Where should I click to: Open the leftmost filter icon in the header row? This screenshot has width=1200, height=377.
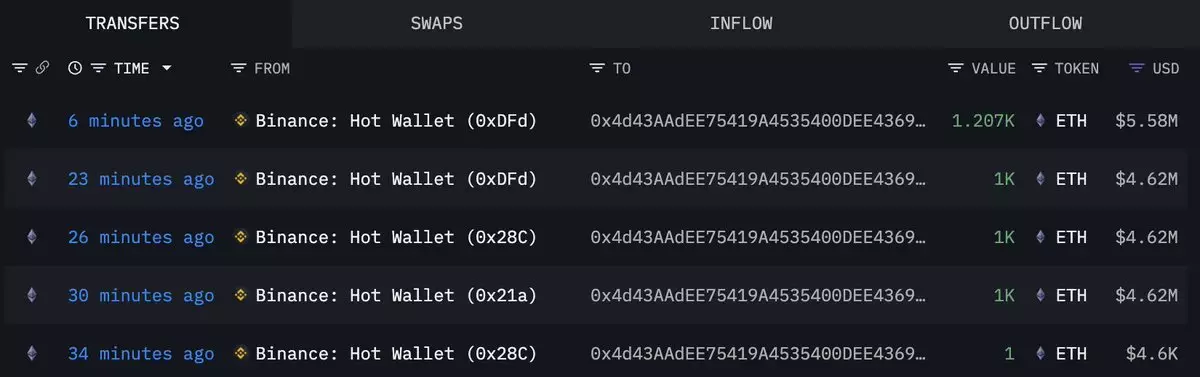point(20,68)
